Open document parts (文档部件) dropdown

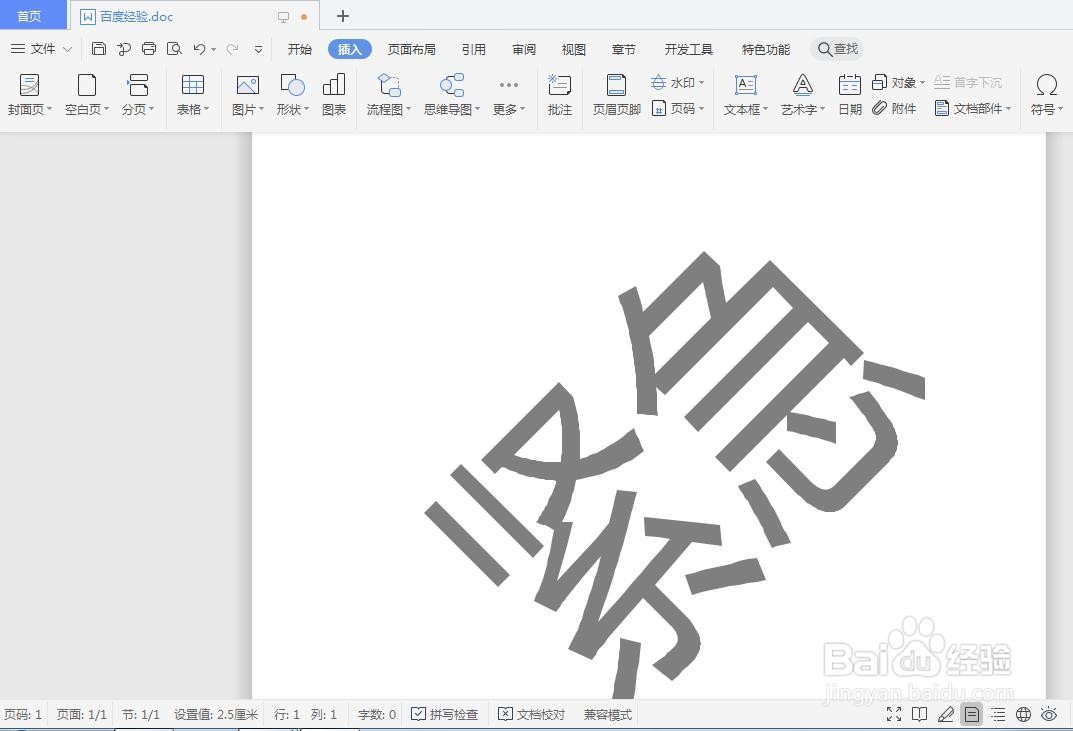coord(972,108)
